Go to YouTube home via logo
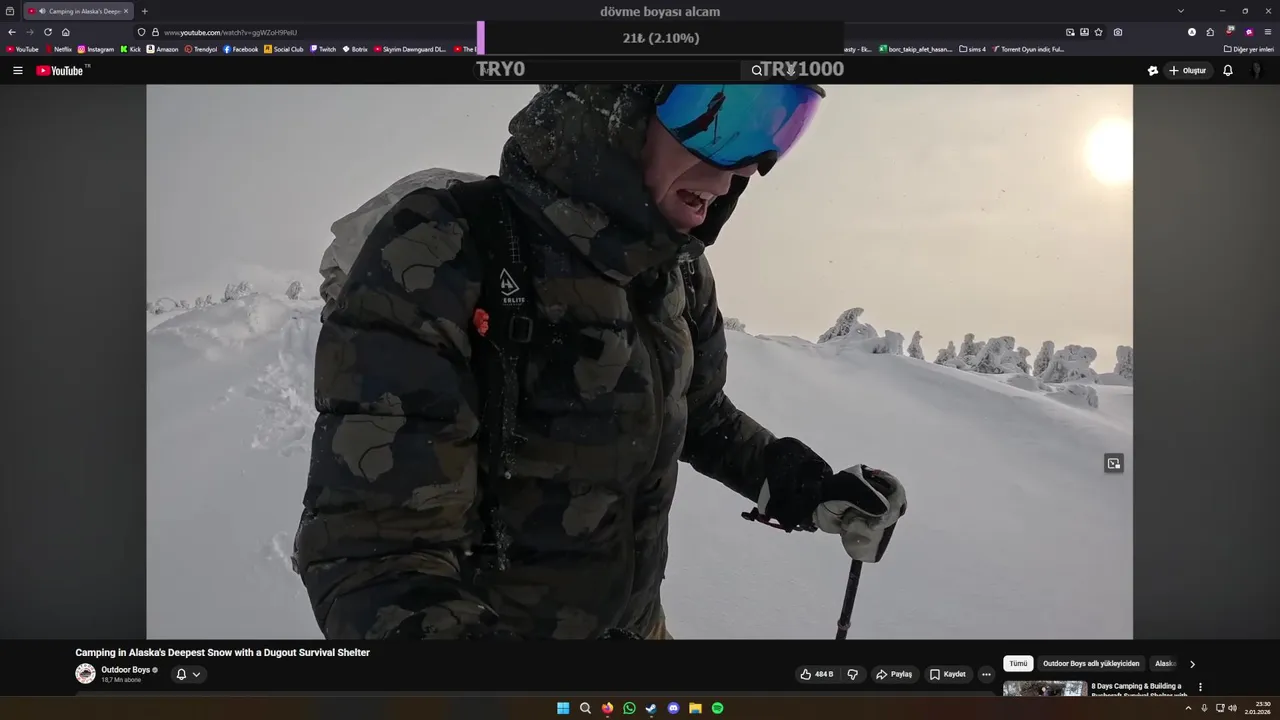 coord(60,71)
